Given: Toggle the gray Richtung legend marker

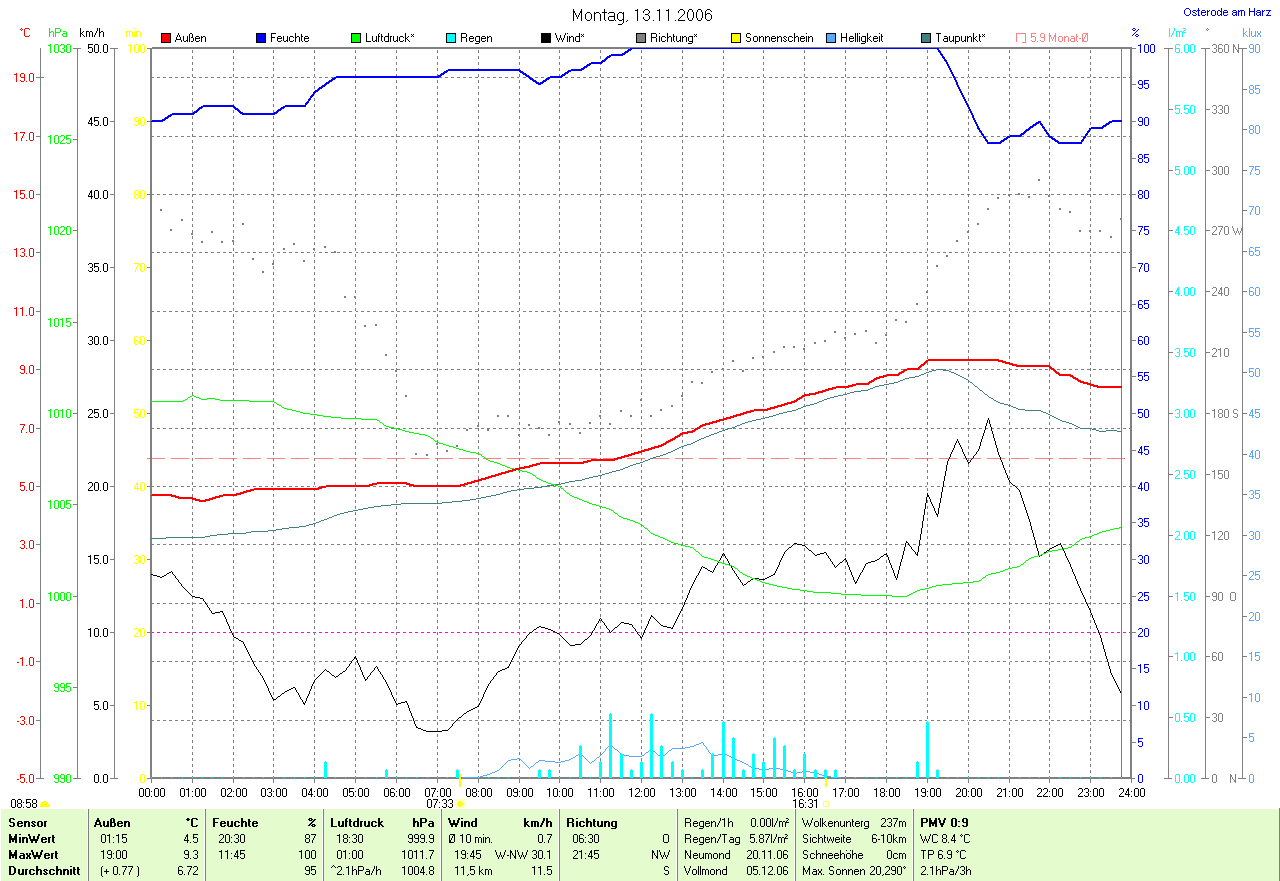Looking at the screenshot, I should (x=641, y=38).
